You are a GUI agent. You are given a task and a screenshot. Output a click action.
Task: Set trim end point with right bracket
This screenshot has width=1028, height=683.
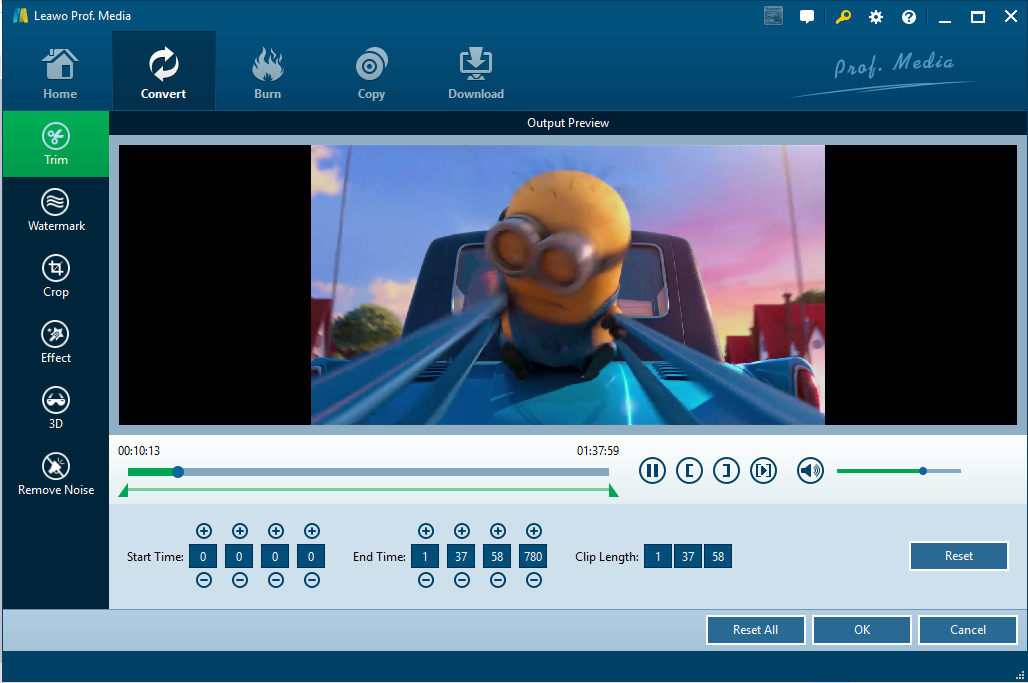726,470
